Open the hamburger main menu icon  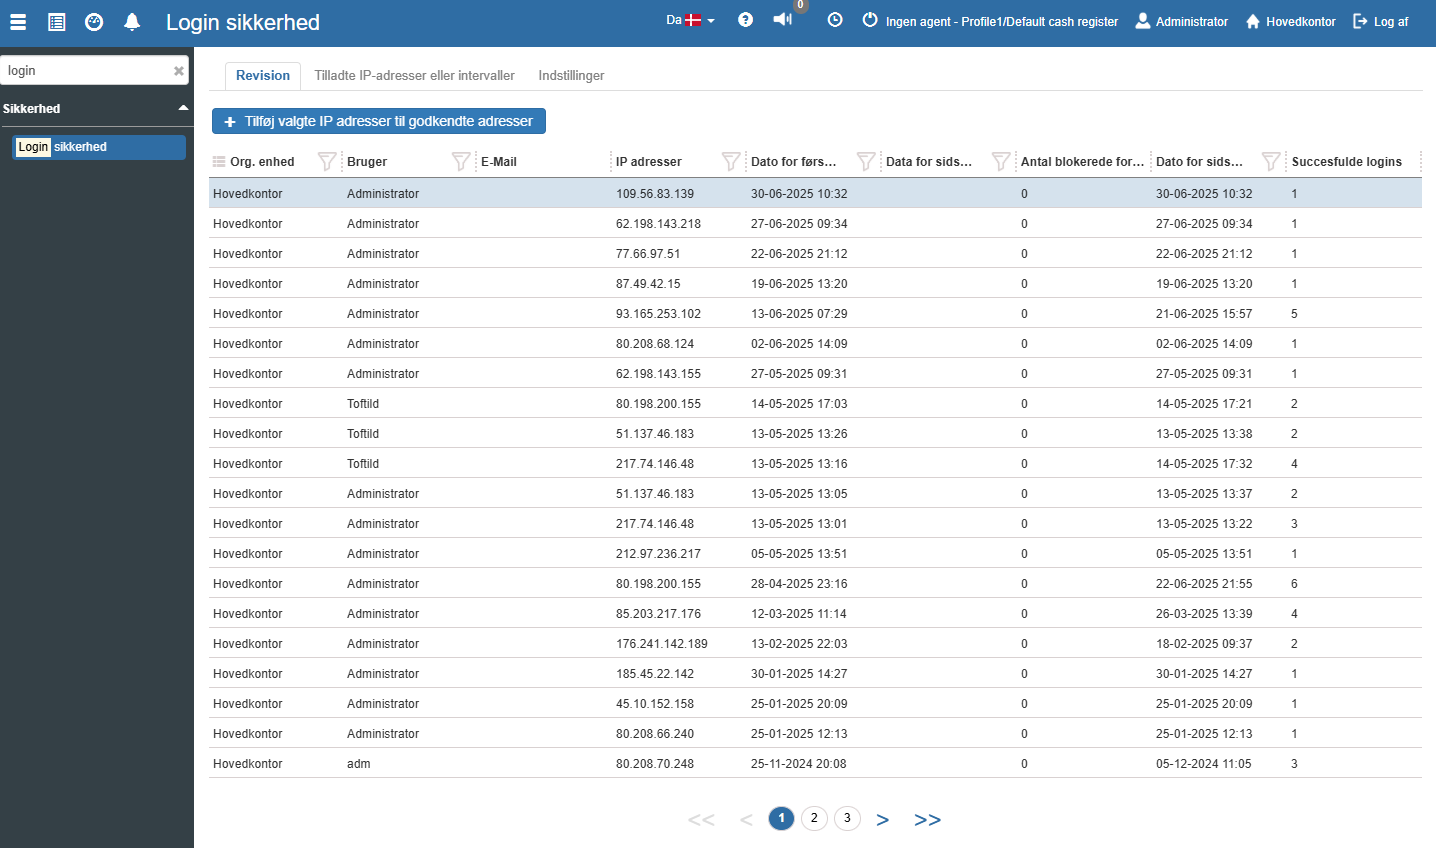click(18, 22)
